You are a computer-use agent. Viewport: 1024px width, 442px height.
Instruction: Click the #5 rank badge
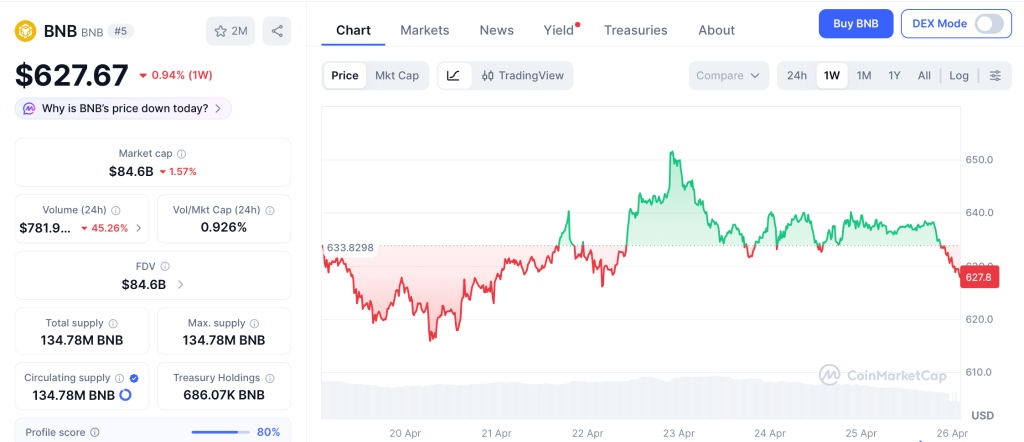(121, 31)
